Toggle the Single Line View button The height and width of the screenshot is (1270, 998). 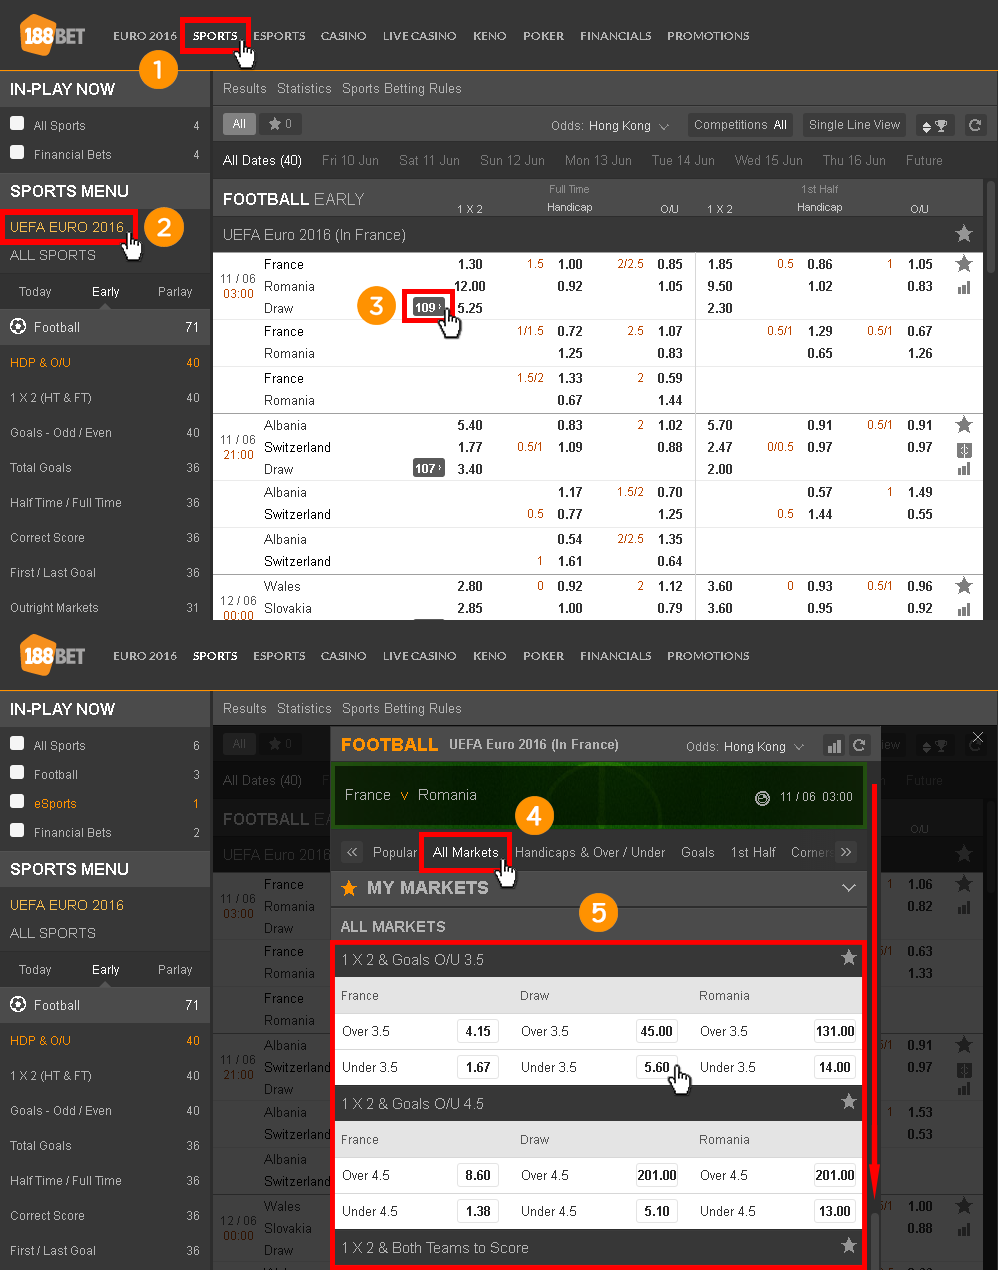854,125
